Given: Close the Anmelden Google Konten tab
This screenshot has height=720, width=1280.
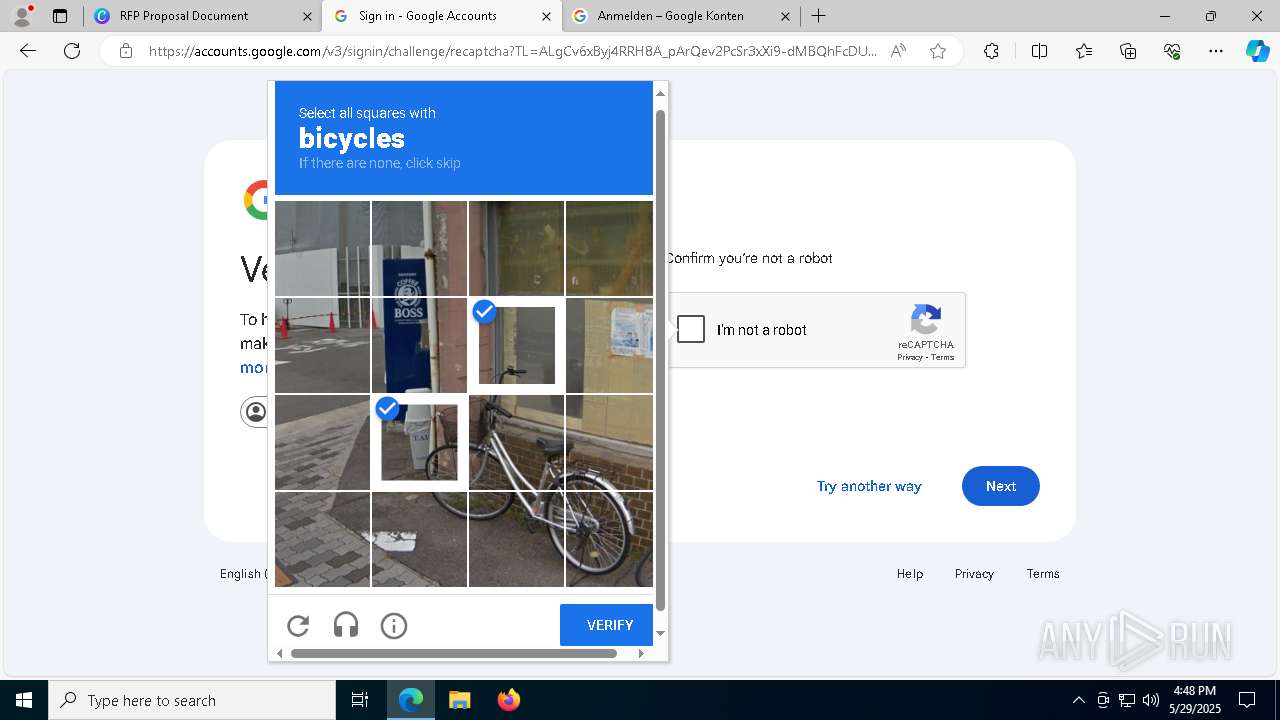Looking at the screenshot, I should 785,16.
